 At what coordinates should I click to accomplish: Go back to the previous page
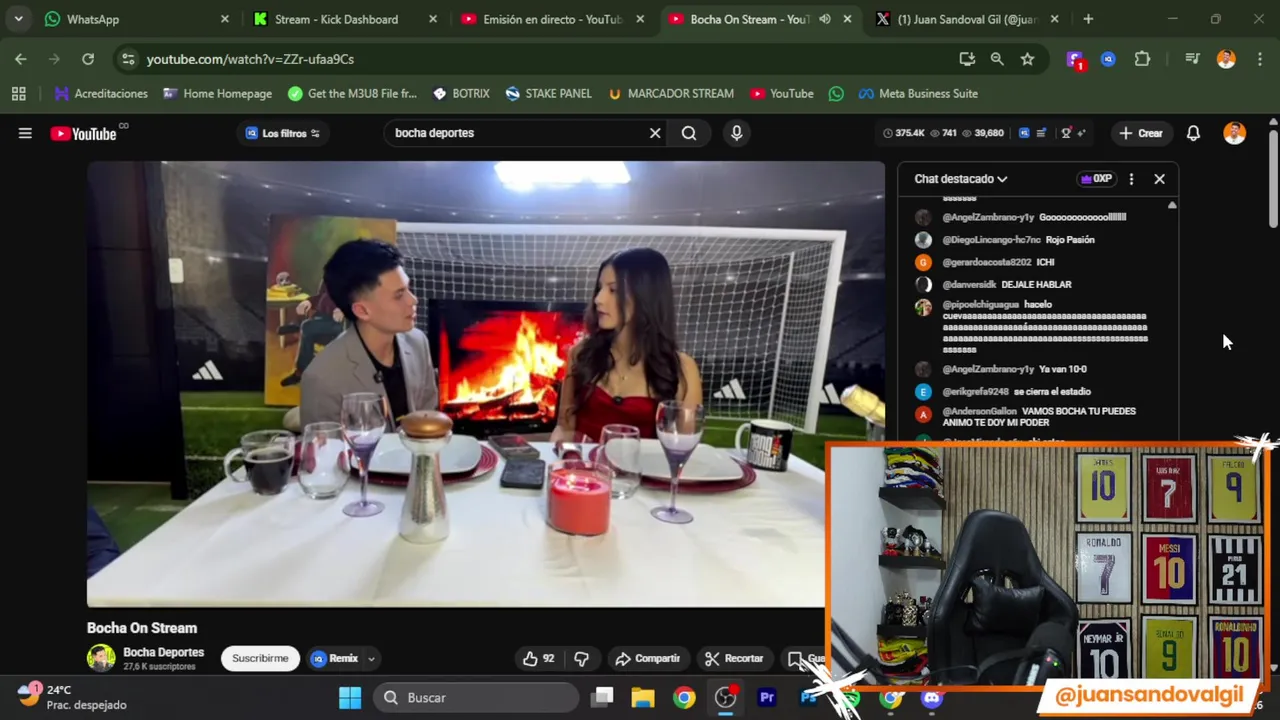coord(21,59)
